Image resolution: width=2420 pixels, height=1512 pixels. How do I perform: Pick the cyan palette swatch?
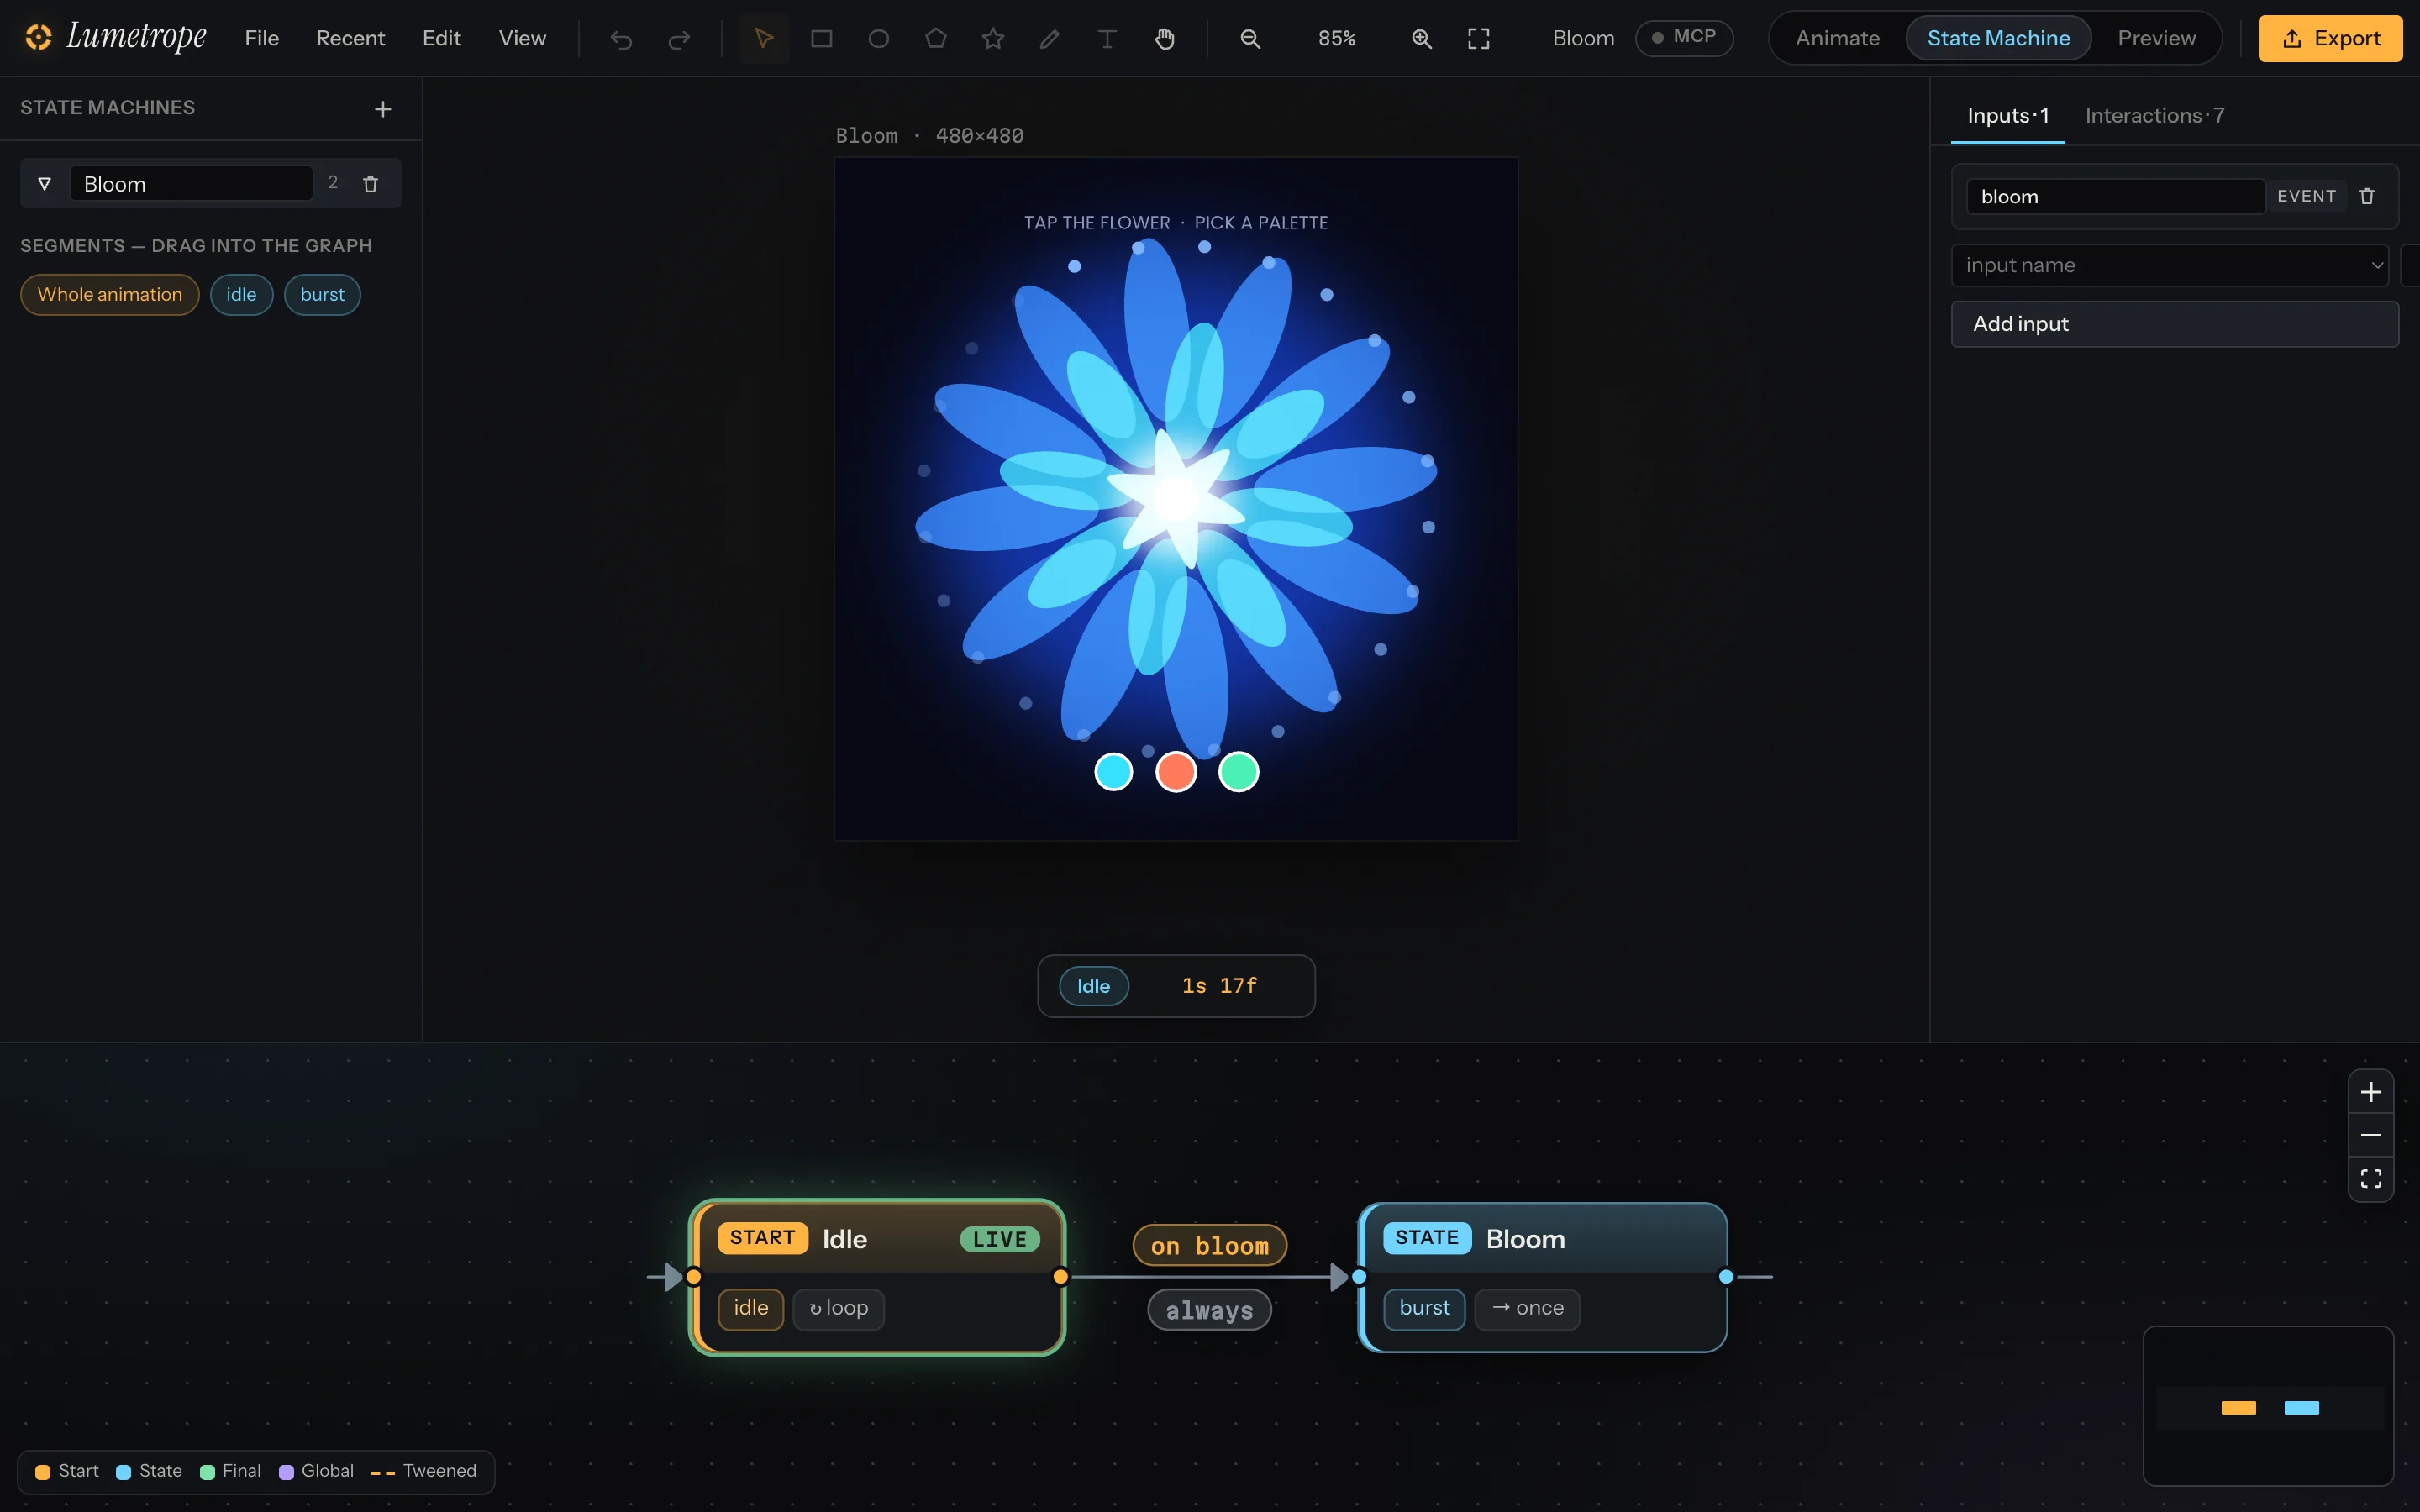click(x=1113, y=772)
